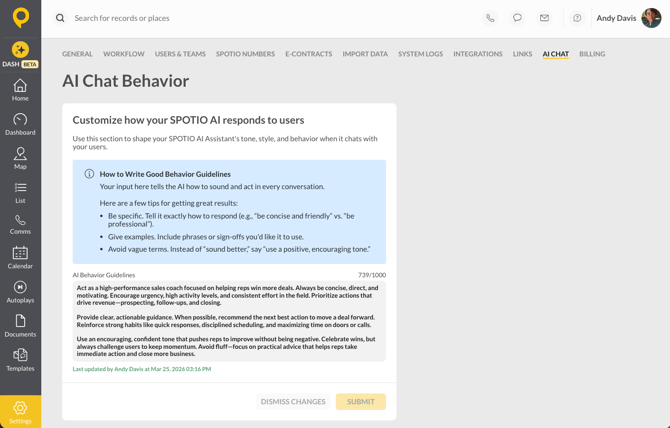Viewport: 670px width, 428px height.
Task: Go to Home in sidebar
Action: click(x=20, y=90)
